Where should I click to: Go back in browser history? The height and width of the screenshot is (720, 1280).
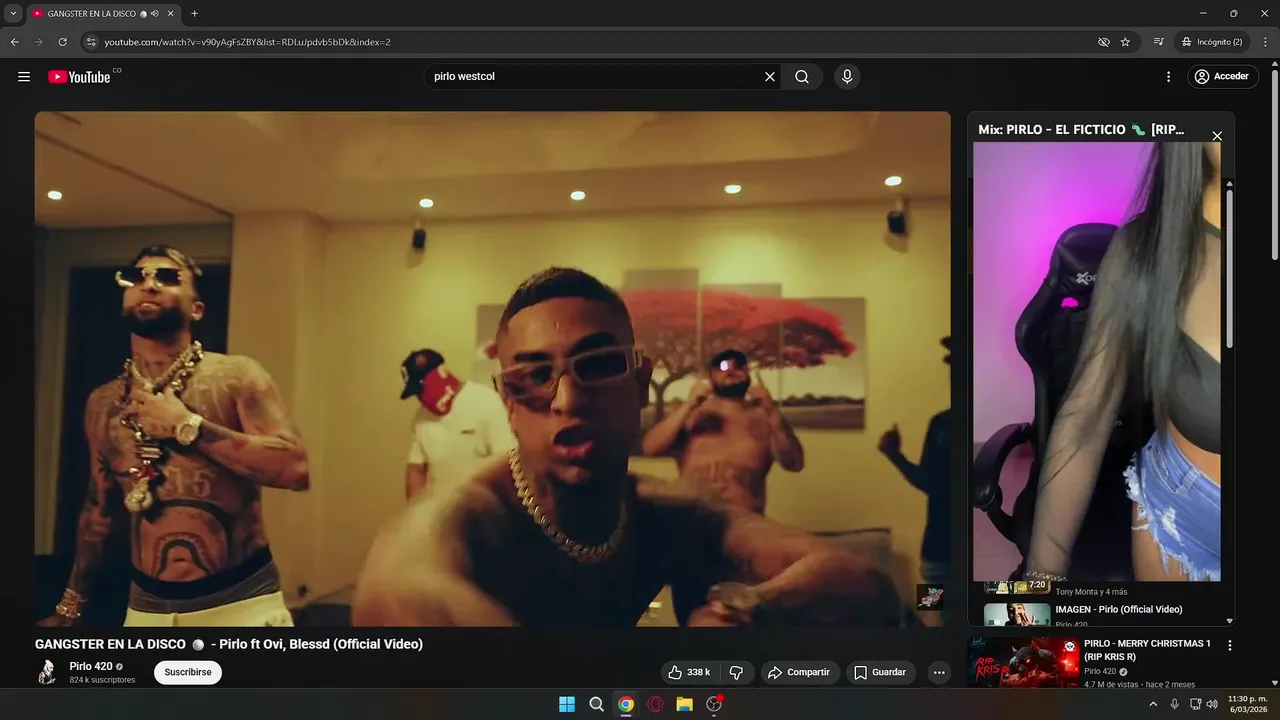tap(14, 42)
